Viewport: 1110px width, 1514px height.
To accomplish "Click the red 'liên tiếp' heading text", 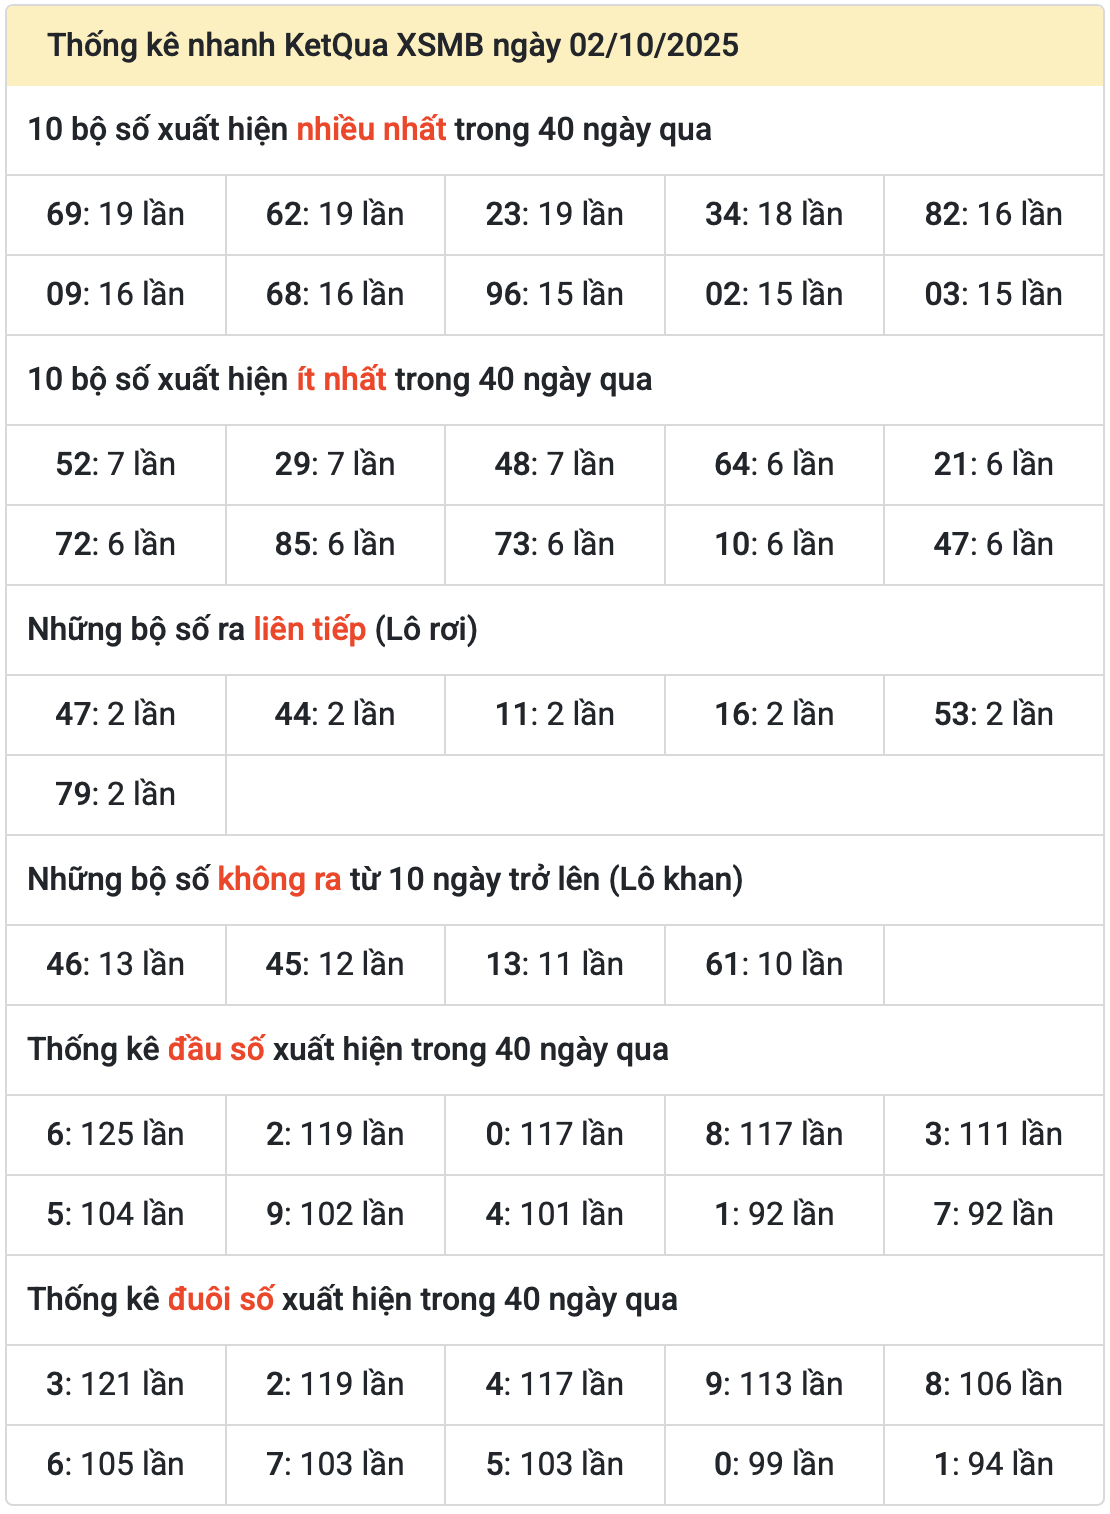I will click(x=309, y=629).
